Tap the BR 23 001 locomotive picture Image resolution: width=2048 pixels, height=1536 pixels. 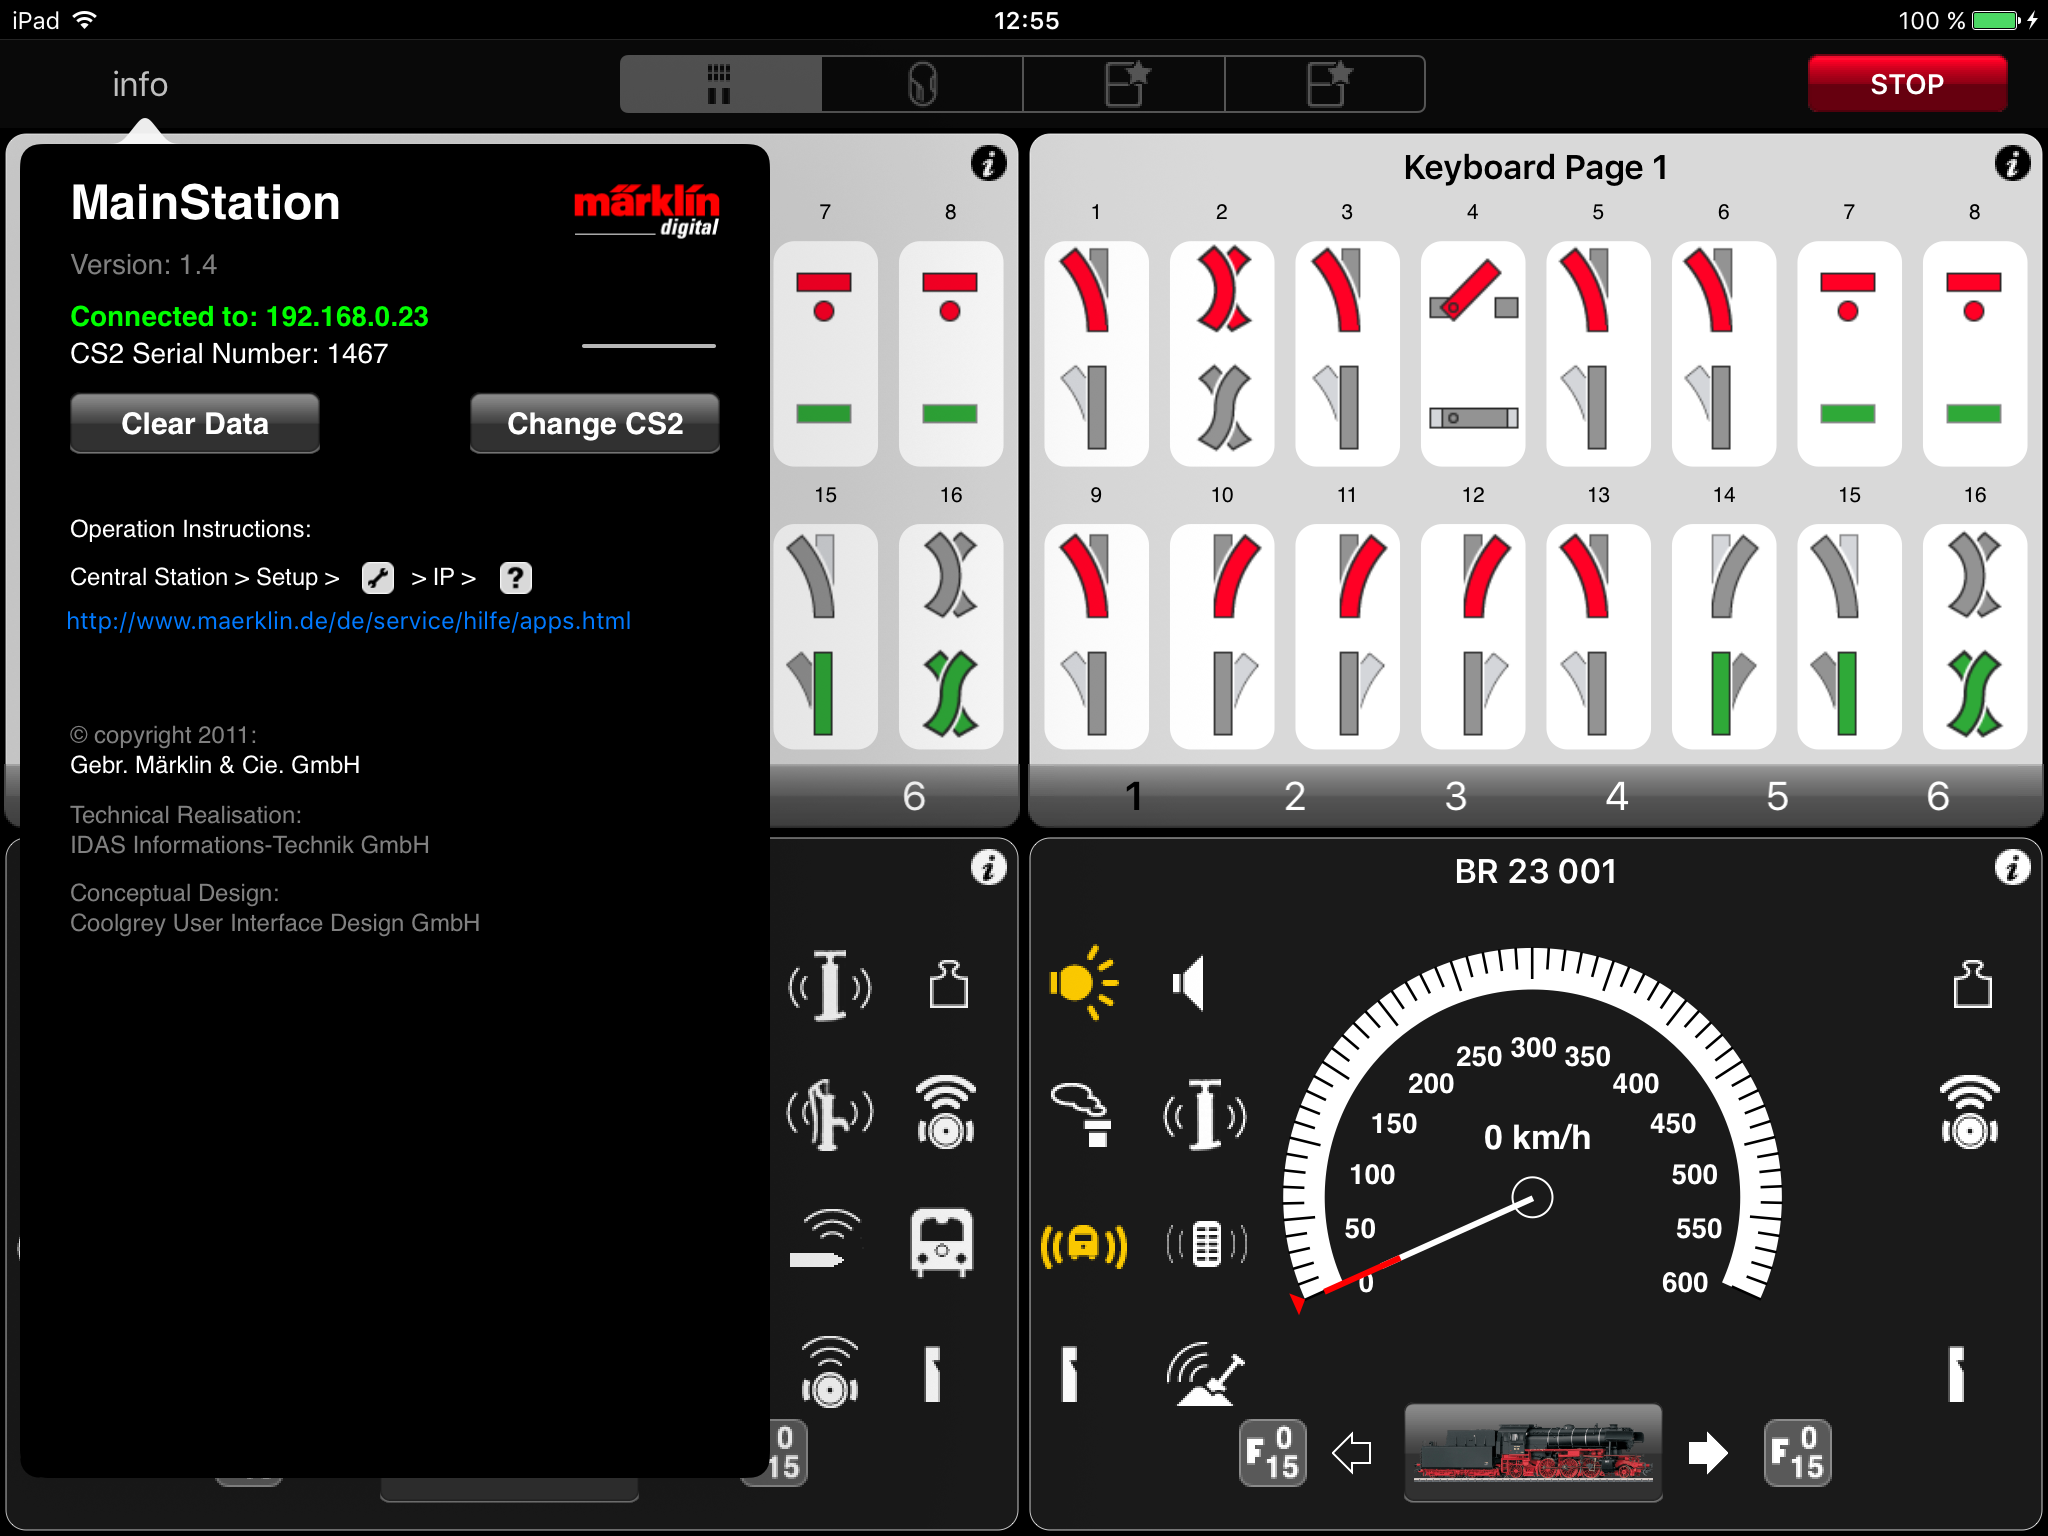[1533, 1453]
